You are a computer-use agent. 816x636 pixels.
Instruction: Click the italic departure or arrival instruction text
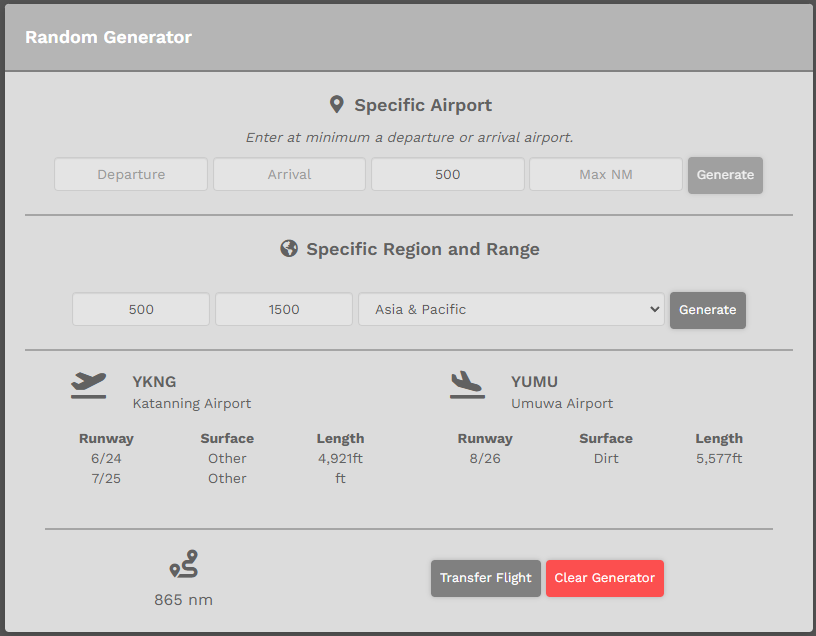409,137
